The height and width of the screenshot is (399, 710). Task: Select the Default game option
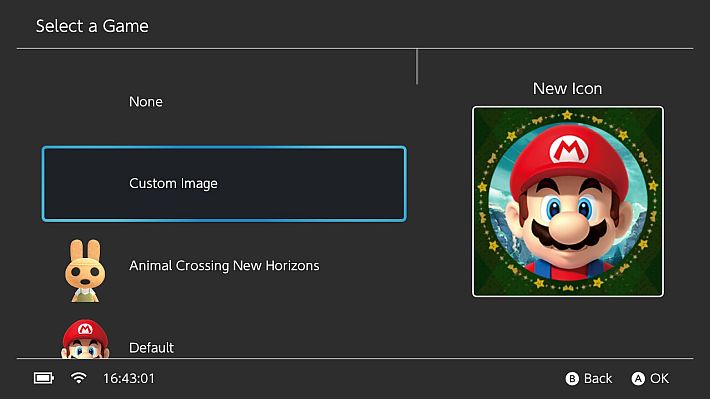click(x=224, y=339)
